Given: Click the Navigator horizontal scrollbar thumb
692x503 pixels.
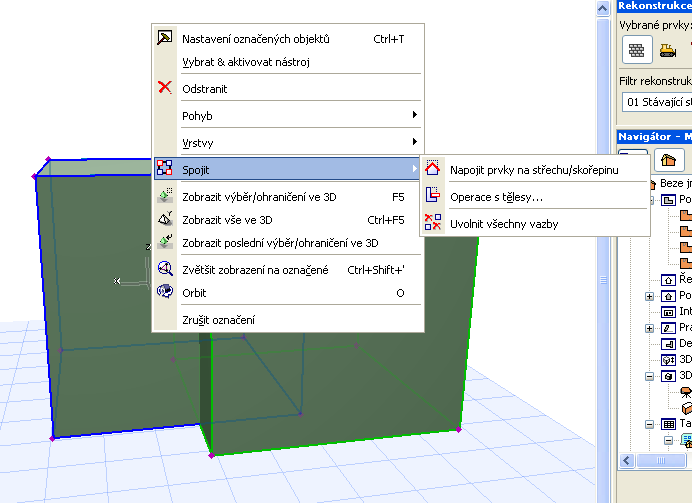Looking at the screenshot, I should pos(661,461).
